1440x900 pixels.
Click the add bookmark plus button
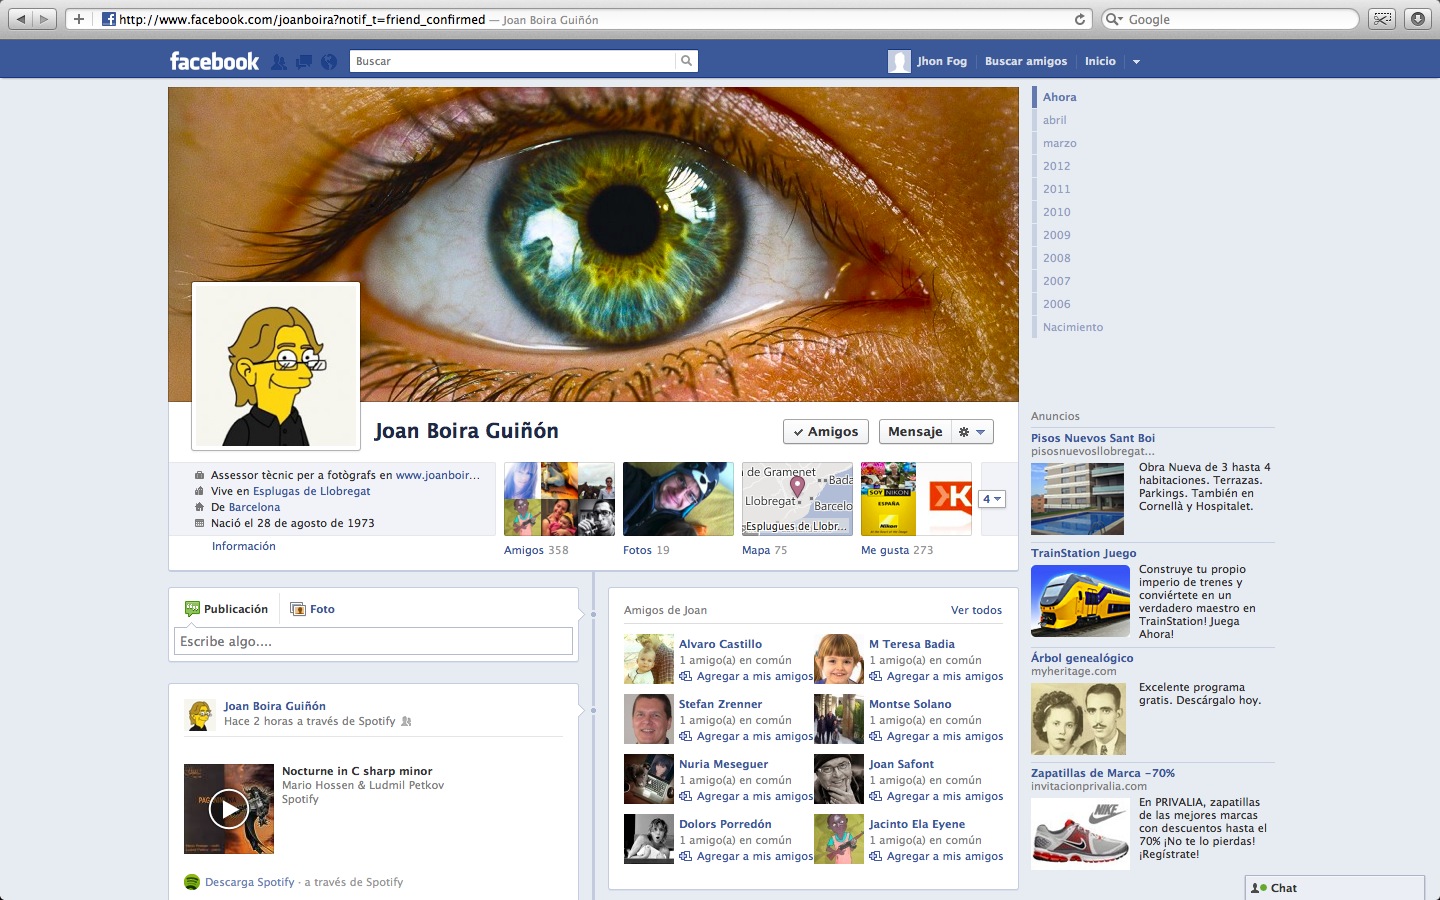point(79,19)
